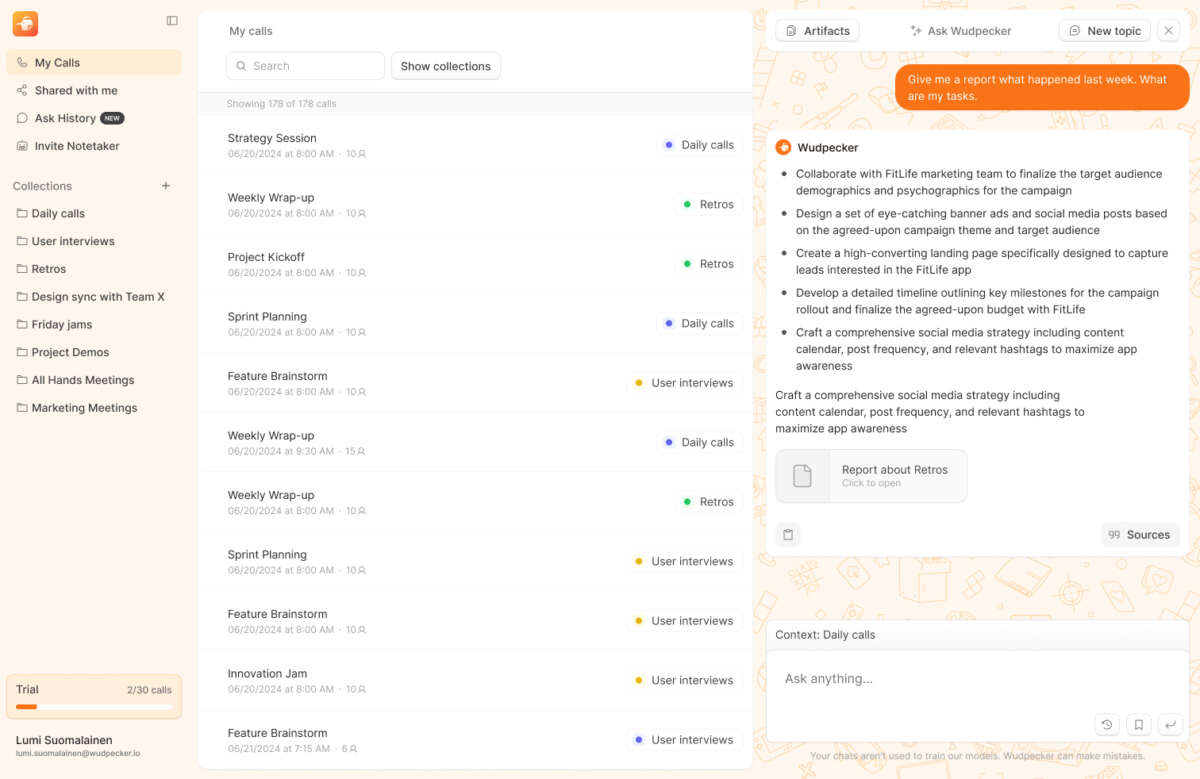Open the Marketing Meetings collection folder

[84, 408]
